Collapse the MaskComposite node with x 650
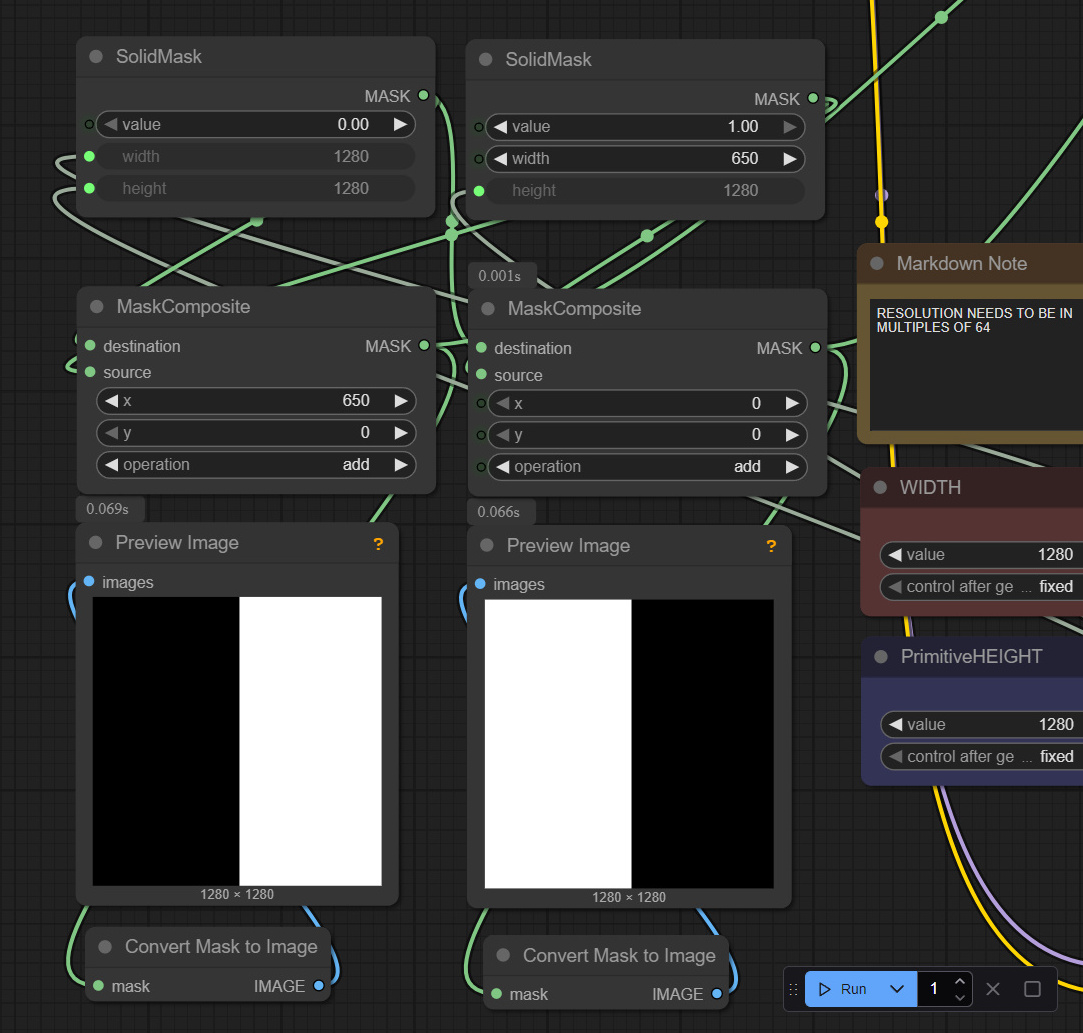The width and height of the screenshot is (1083, 1033). [97, 307]
